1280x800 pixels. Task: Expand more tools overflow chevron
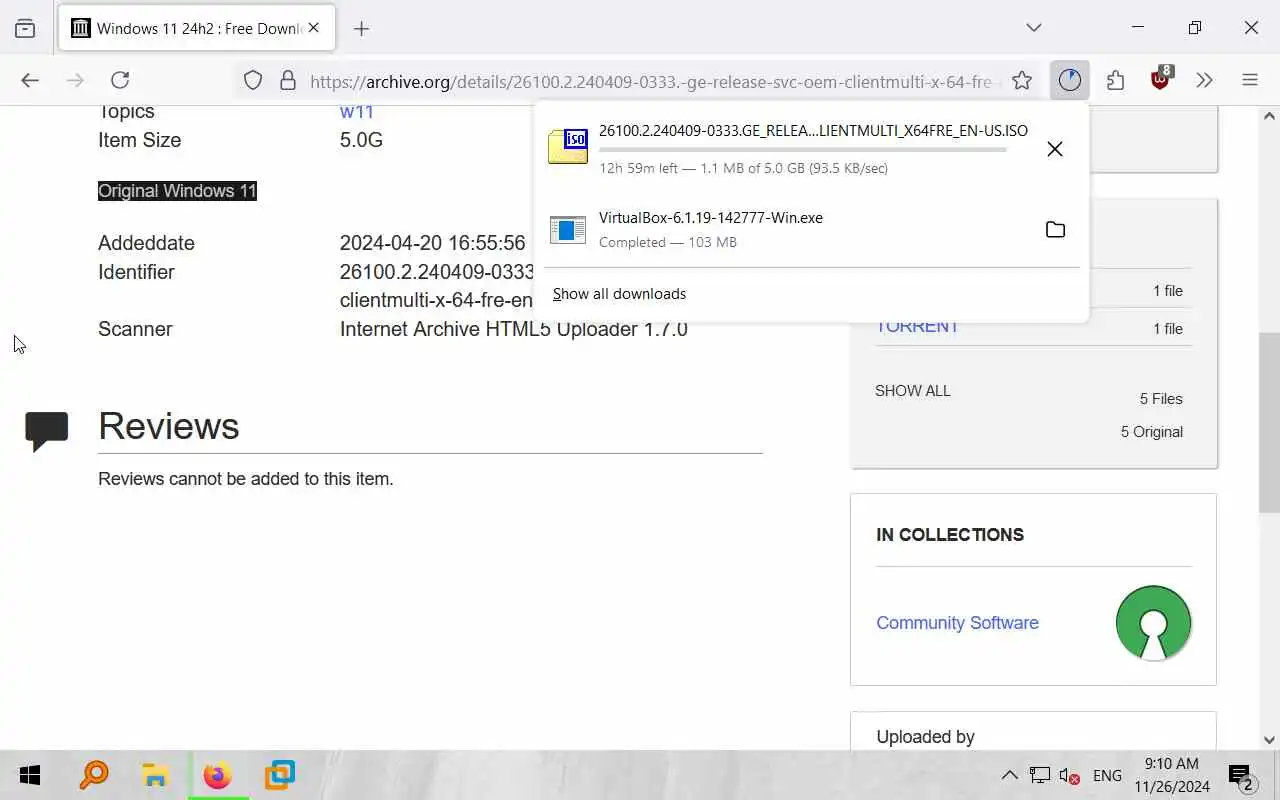[x=1204, y=80]
